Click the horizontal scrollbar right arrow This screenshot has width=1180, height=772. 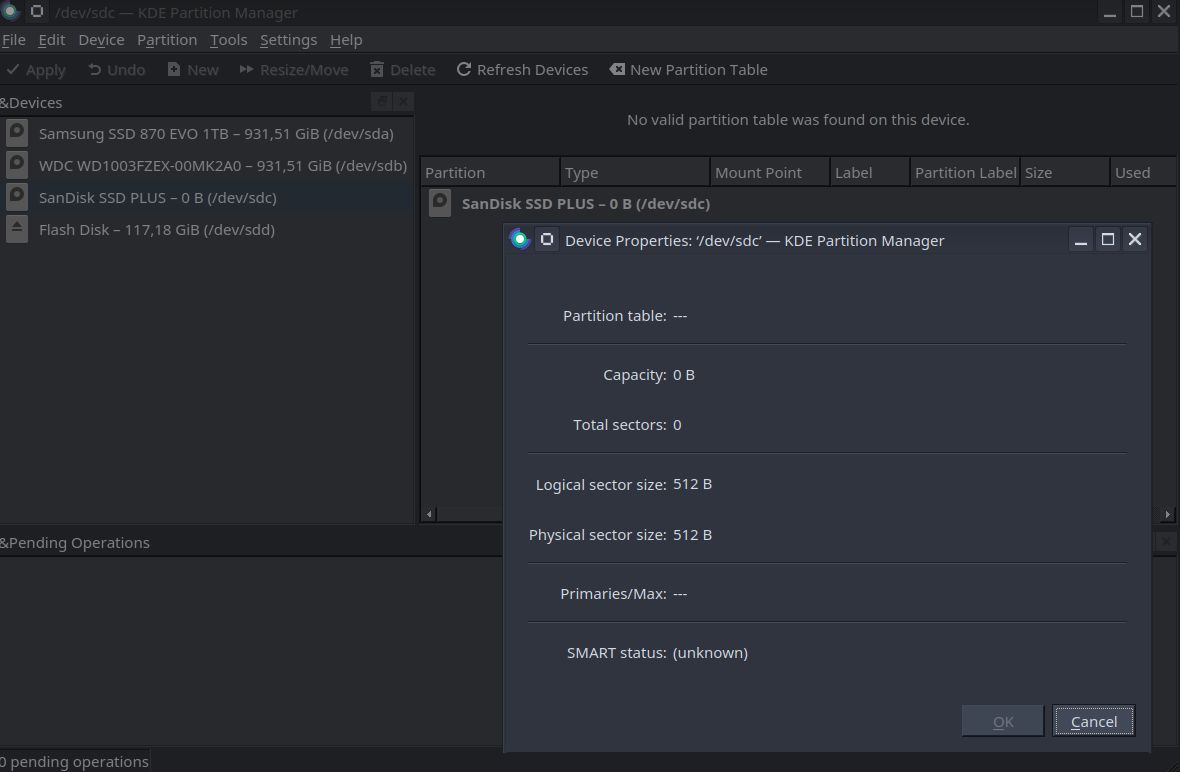(1167, 515)
